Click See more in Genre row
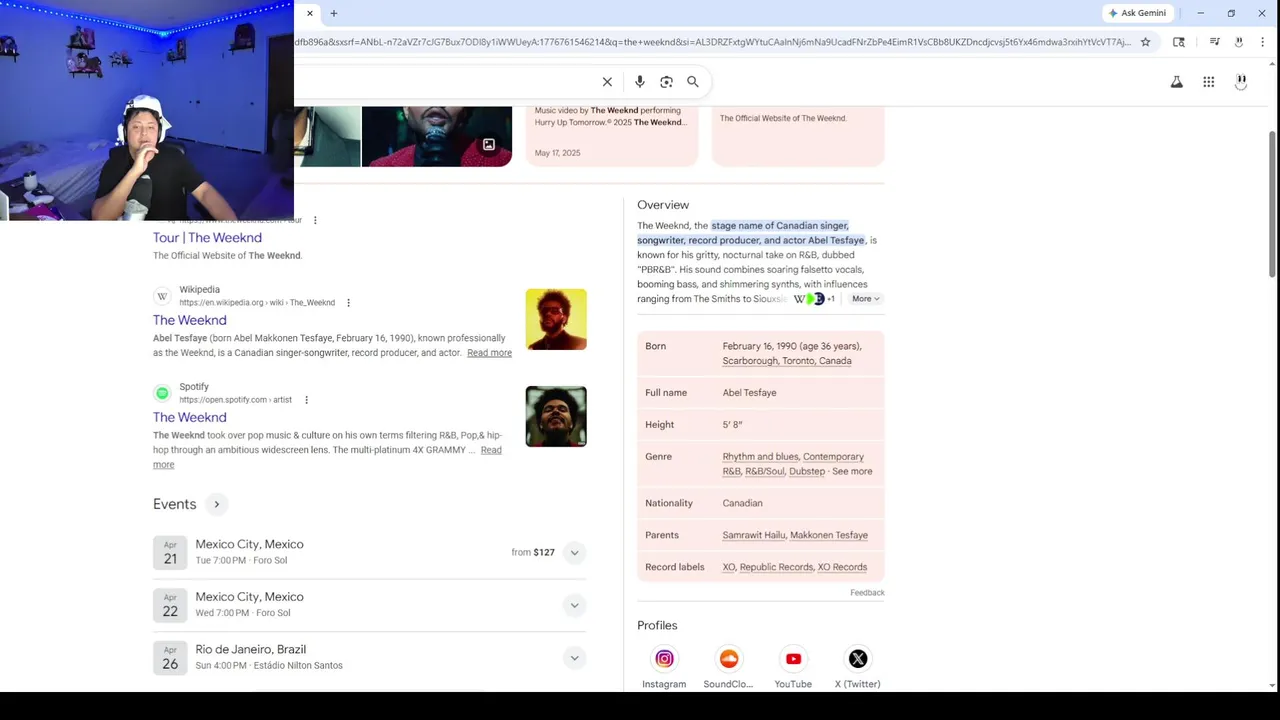Viewport: 1280px width, 720px height. [852, 471]
